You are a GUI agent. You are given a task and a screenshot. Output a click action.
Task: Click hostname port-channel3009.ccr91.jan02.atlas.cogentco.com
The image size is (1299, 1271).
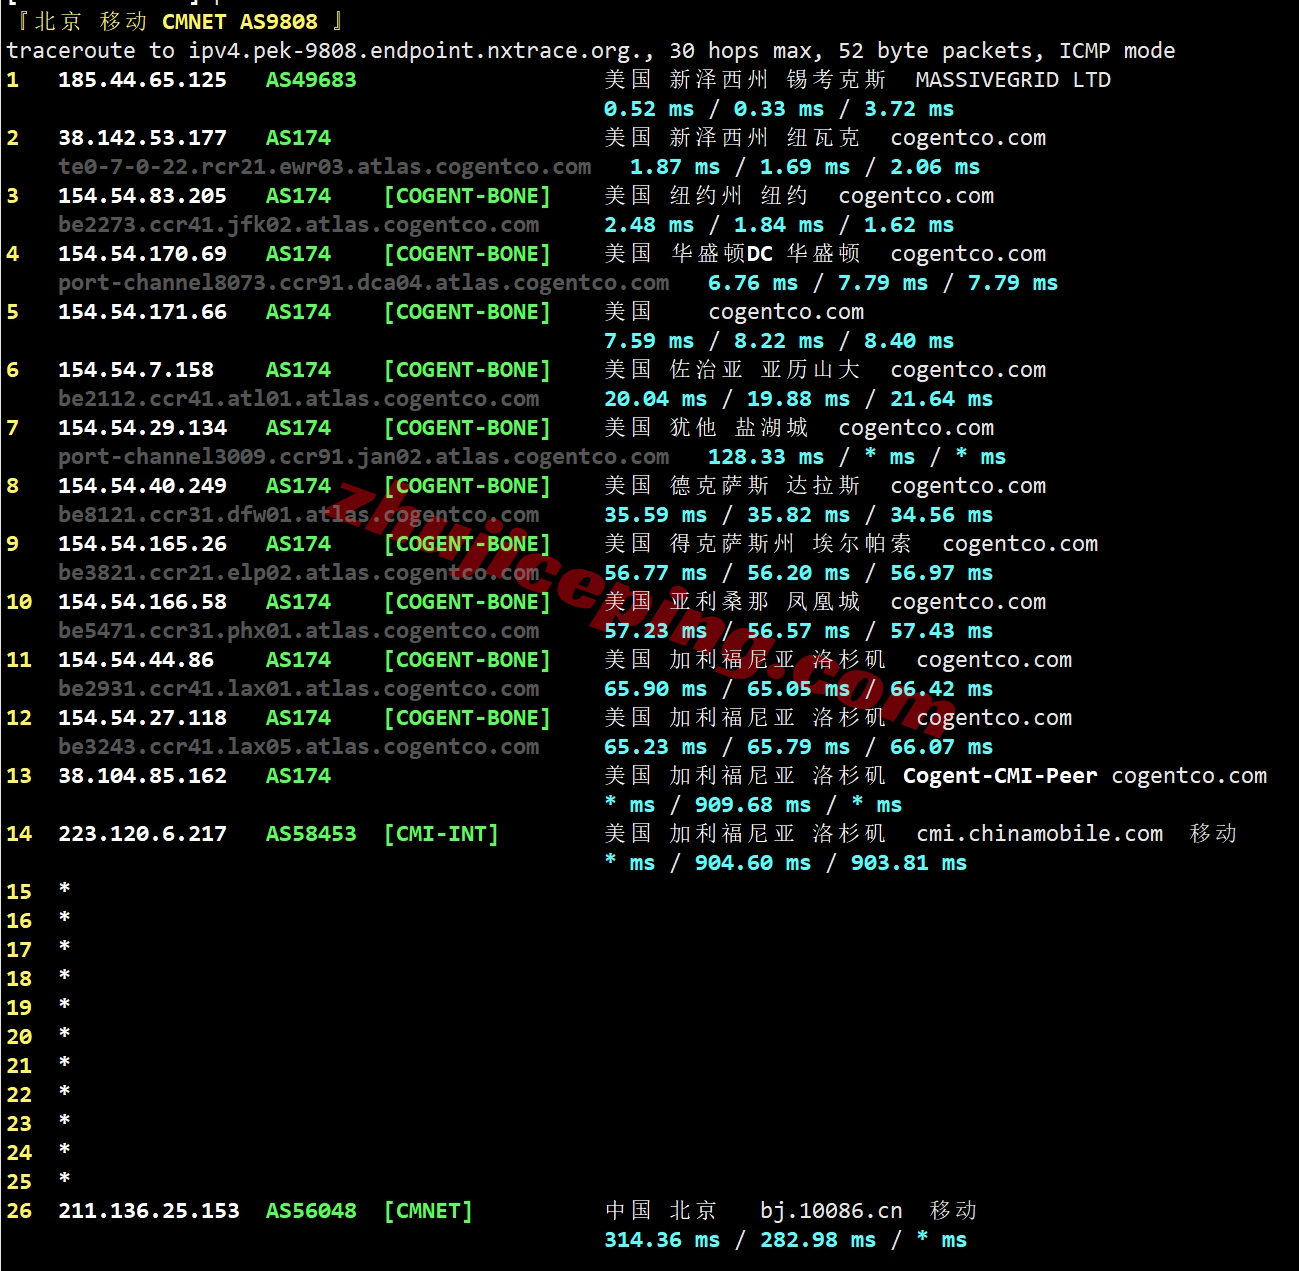click(363, 457)
